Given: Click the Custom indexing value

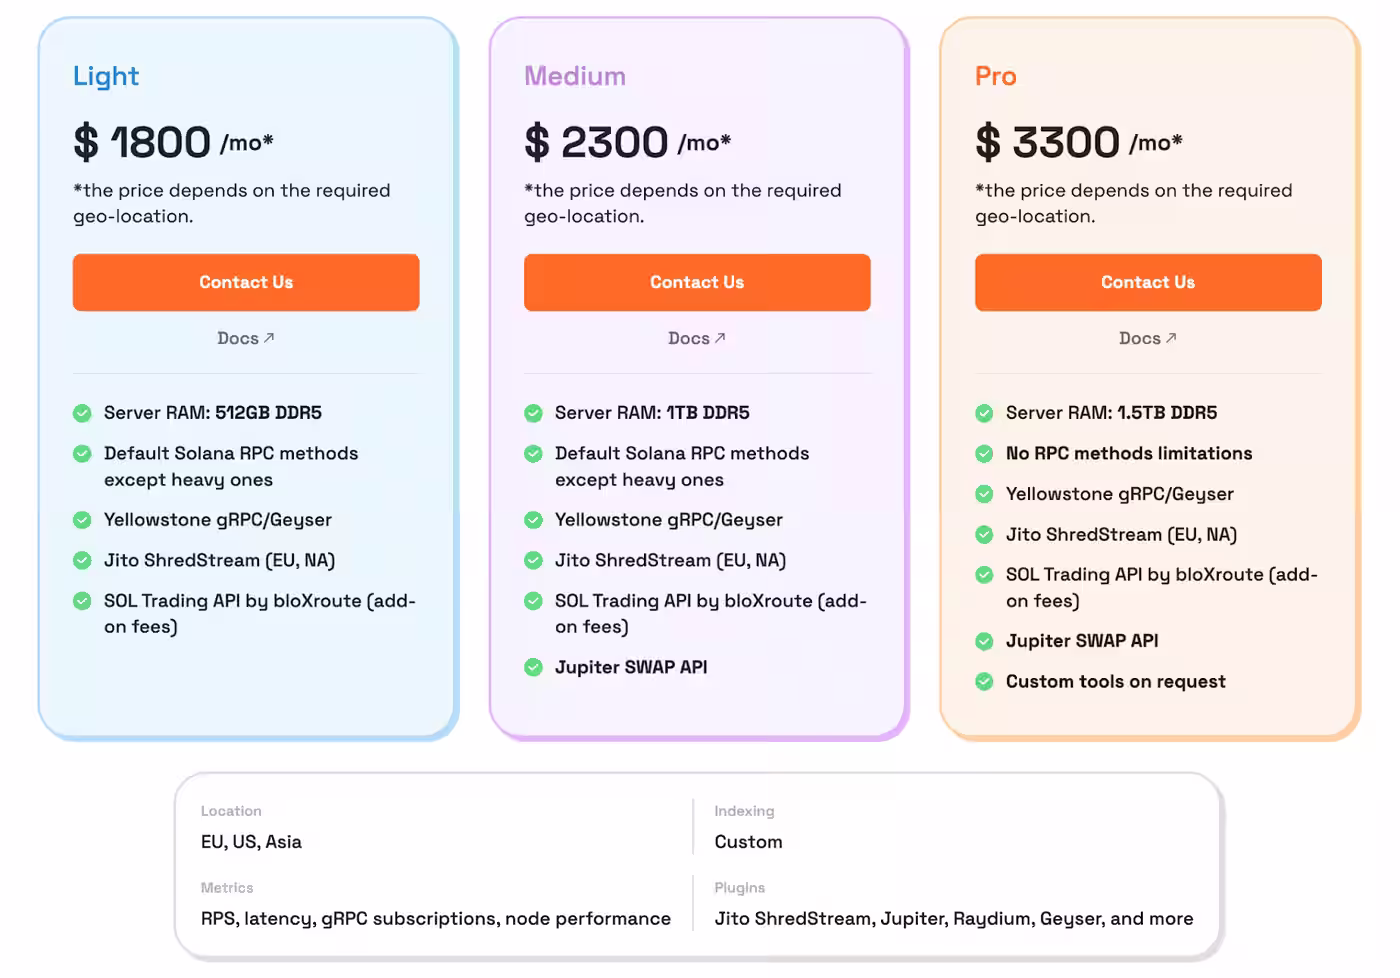Looking at the screenshot, I should point(748,842).
